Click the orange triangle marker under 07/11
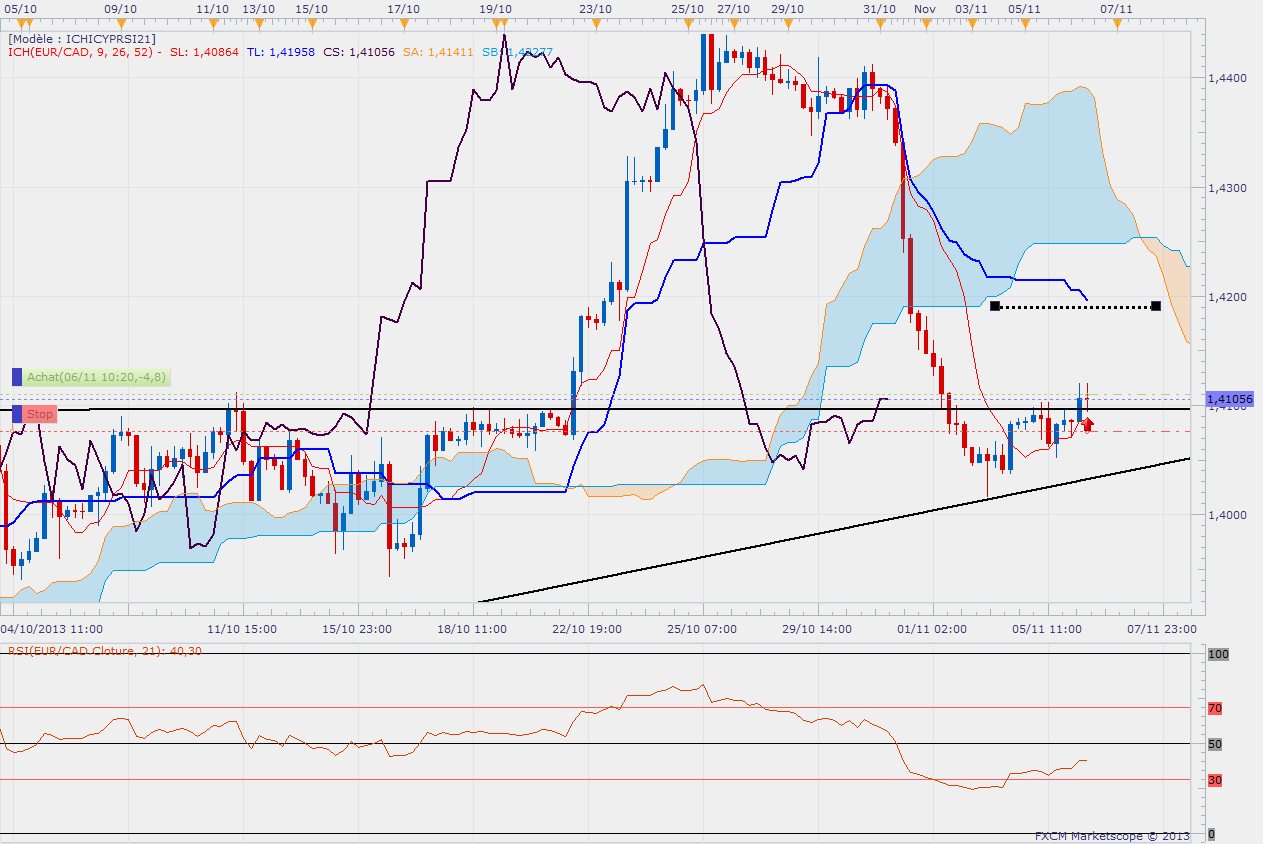This screenshot has width=1263, height=844. pyautogui.click(x=1117, y=22)
